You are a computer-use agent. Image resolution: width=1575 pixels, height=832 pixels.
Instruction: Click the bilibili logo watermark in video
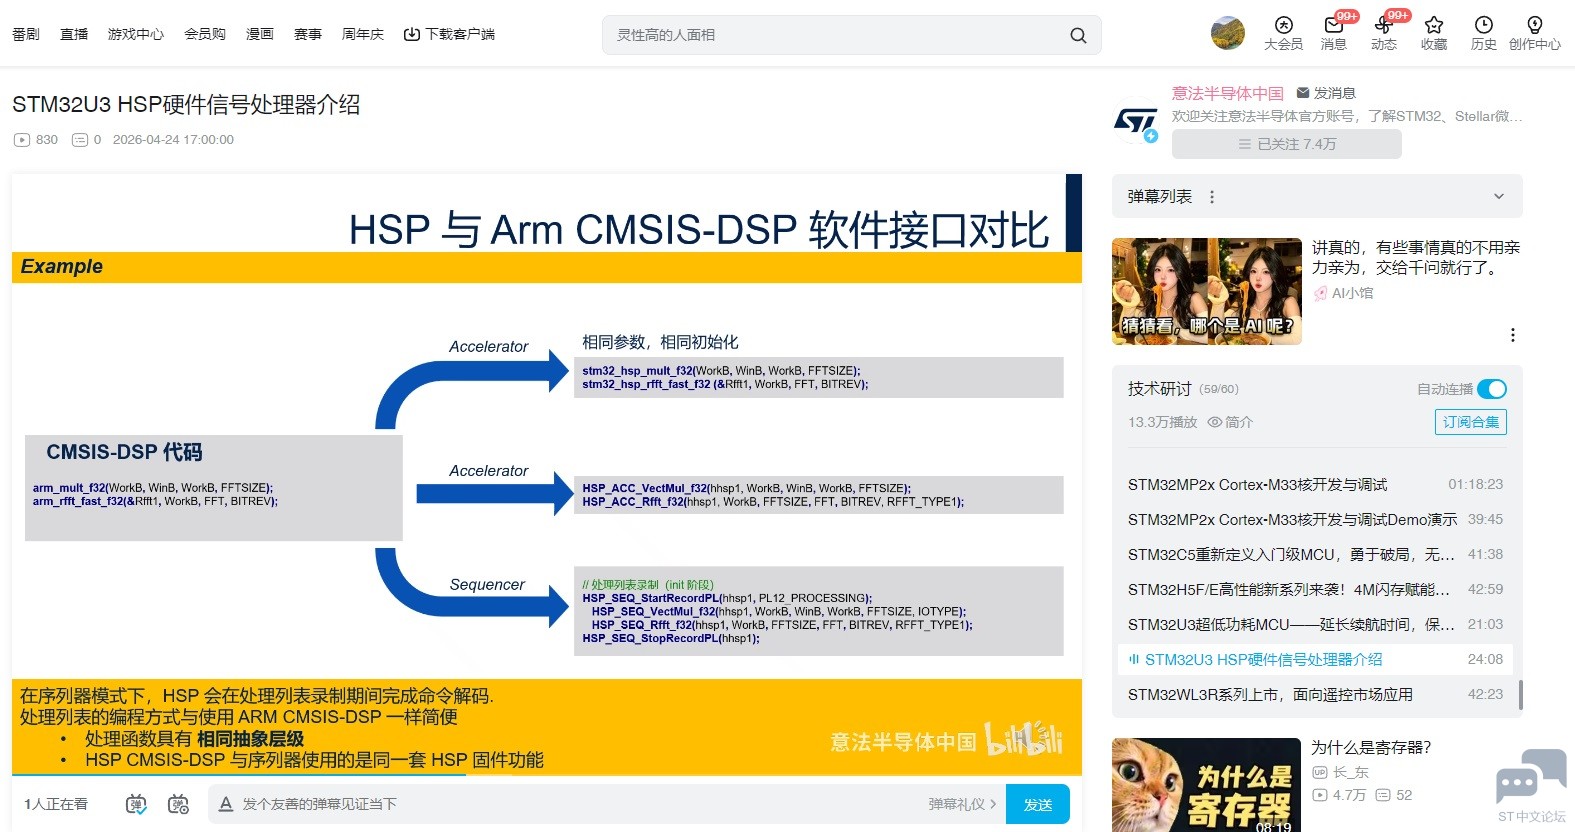coord(1023,739)
